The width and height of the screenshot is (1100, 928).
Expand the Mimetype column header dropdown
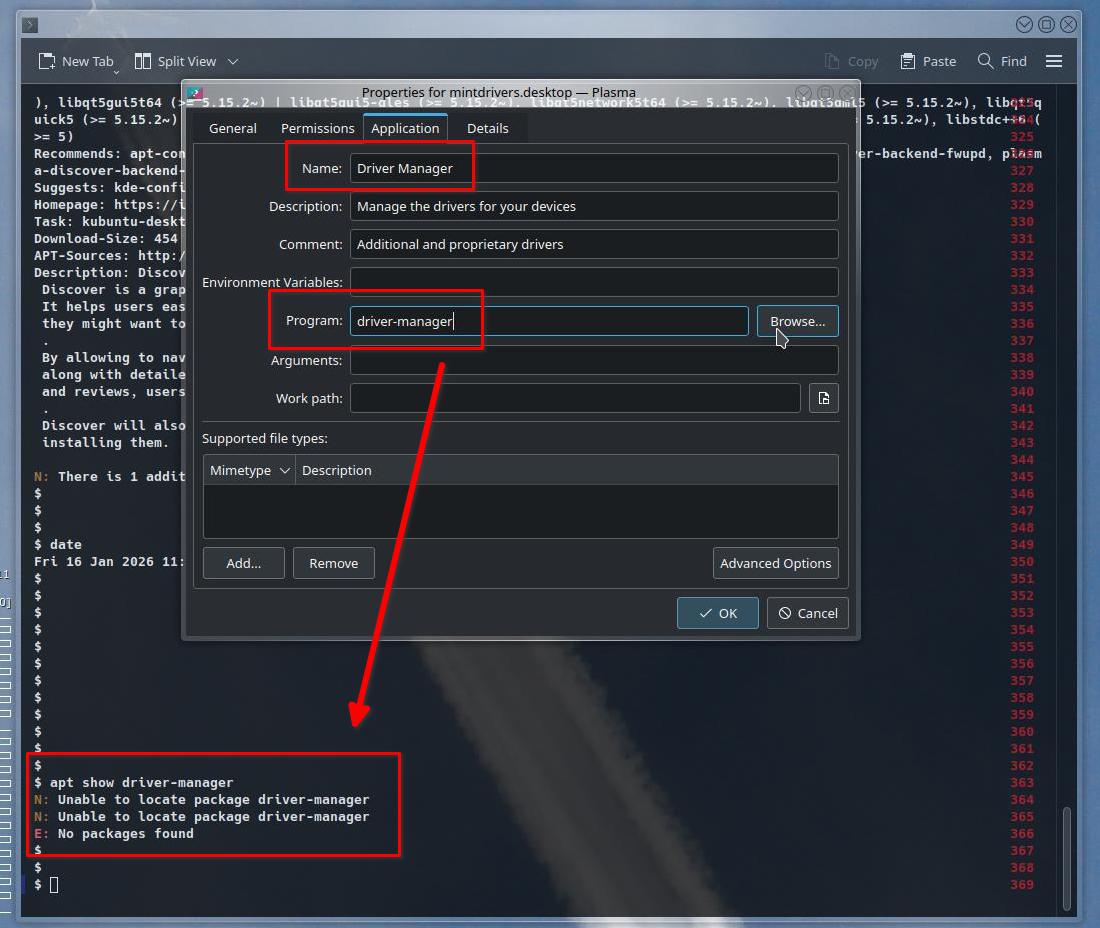click(284, 470)
